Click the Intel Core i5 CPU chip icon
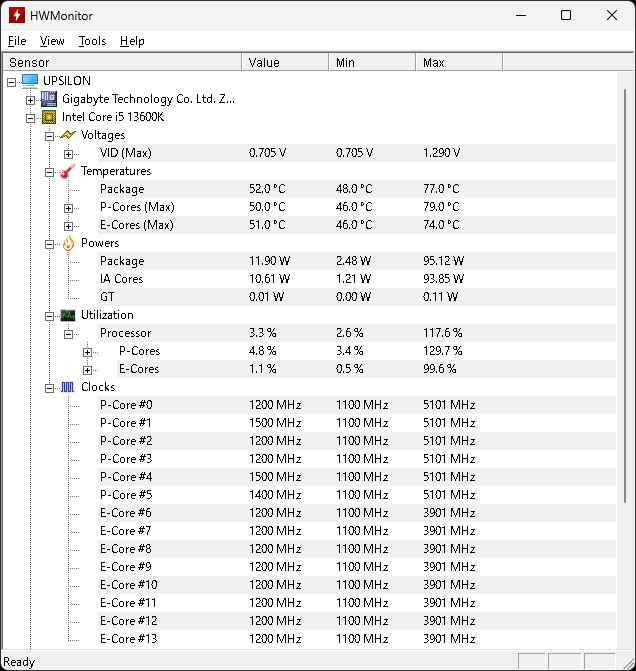Viewport: 636px width, 671px height. click(49, 117)
